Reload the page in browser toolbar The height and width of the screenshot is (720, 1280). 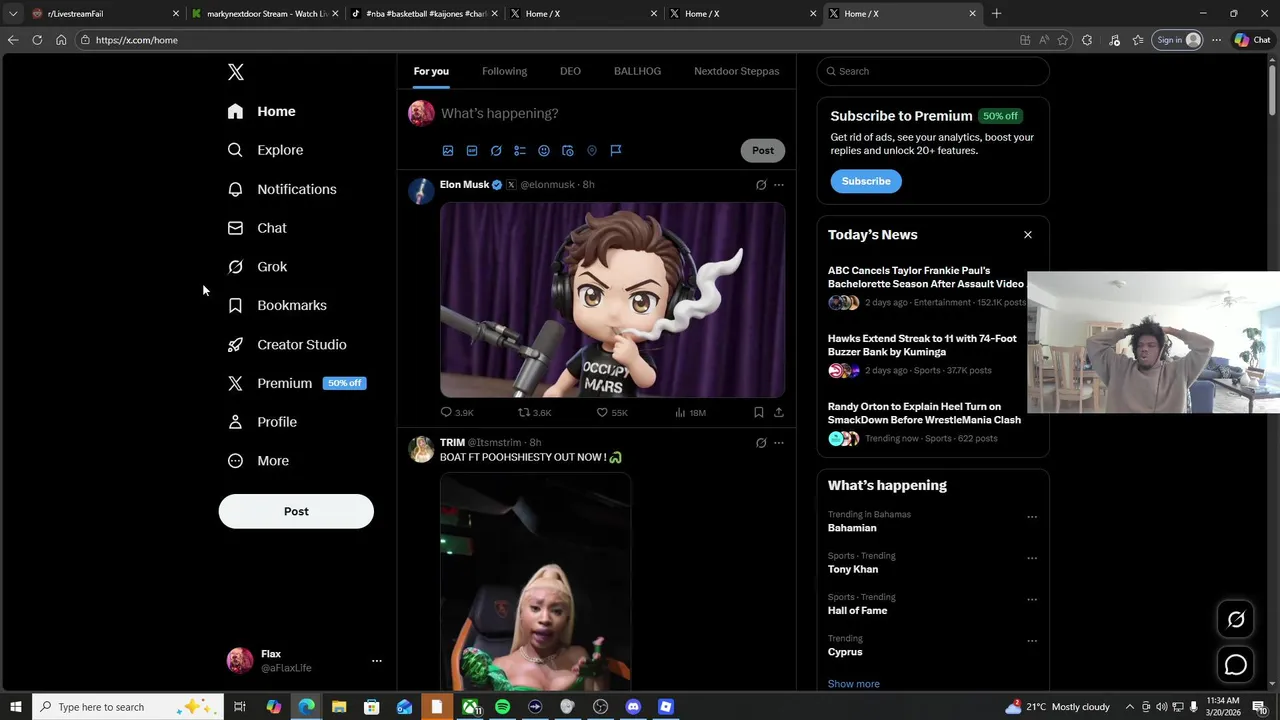[37, 40]
